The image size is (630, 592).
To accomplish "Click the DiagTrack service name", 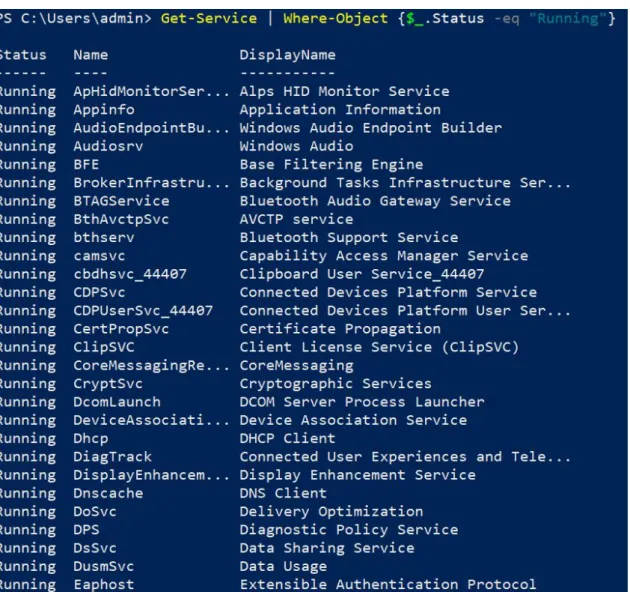I will (112, 457).
